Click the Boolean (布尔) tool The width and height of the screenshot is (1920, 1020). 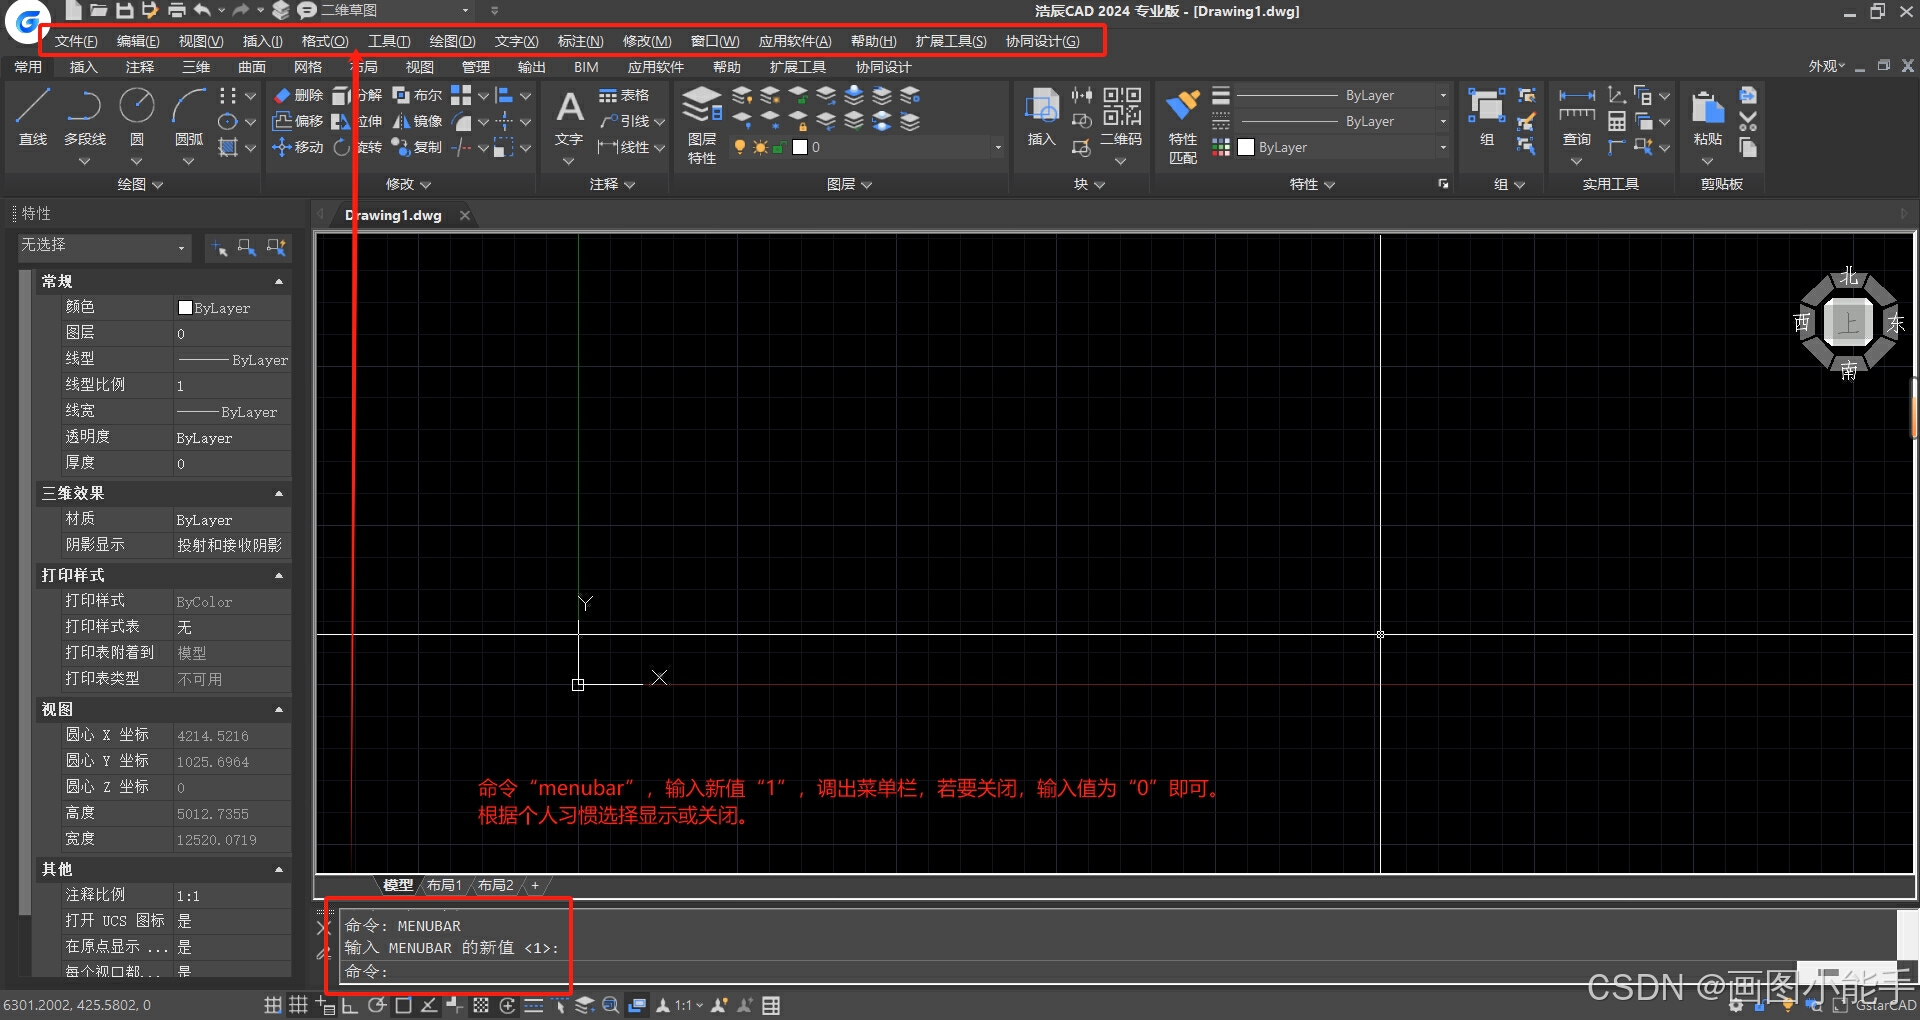[418, 95]
